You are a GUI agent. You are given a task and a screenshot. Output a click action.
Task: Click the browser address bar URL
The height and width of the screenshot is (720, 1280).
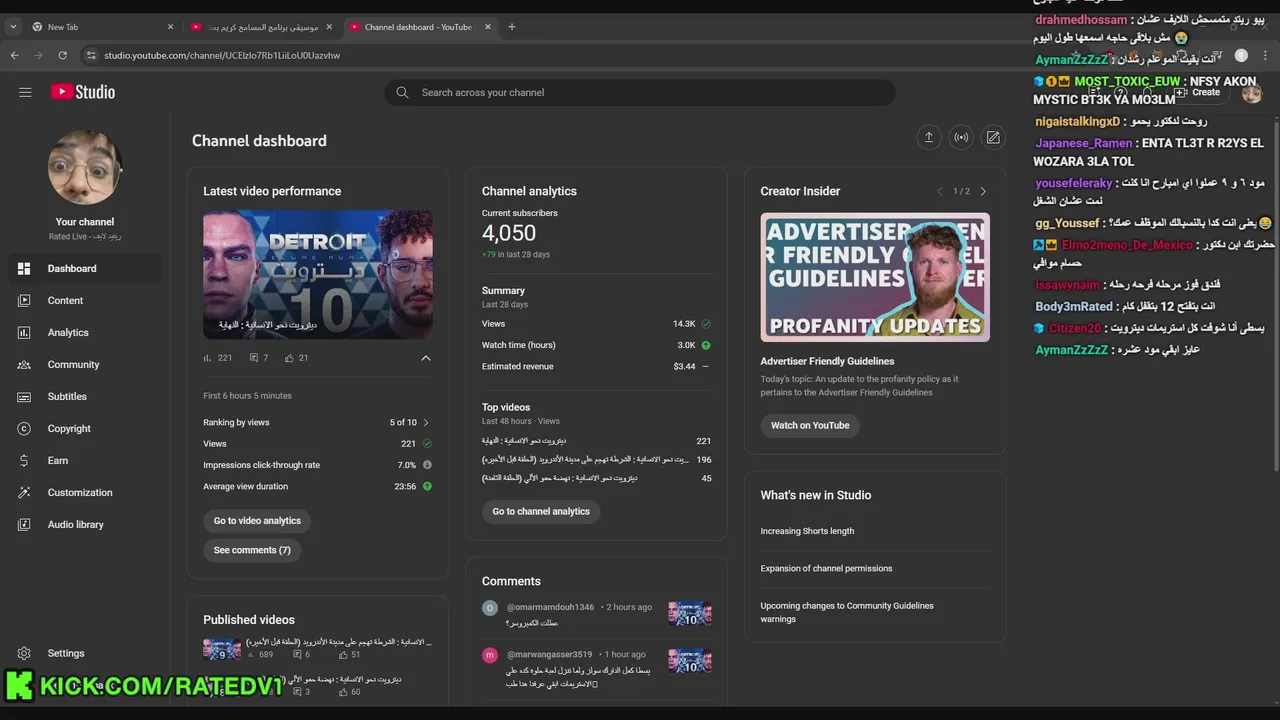(x=222, y=55)
